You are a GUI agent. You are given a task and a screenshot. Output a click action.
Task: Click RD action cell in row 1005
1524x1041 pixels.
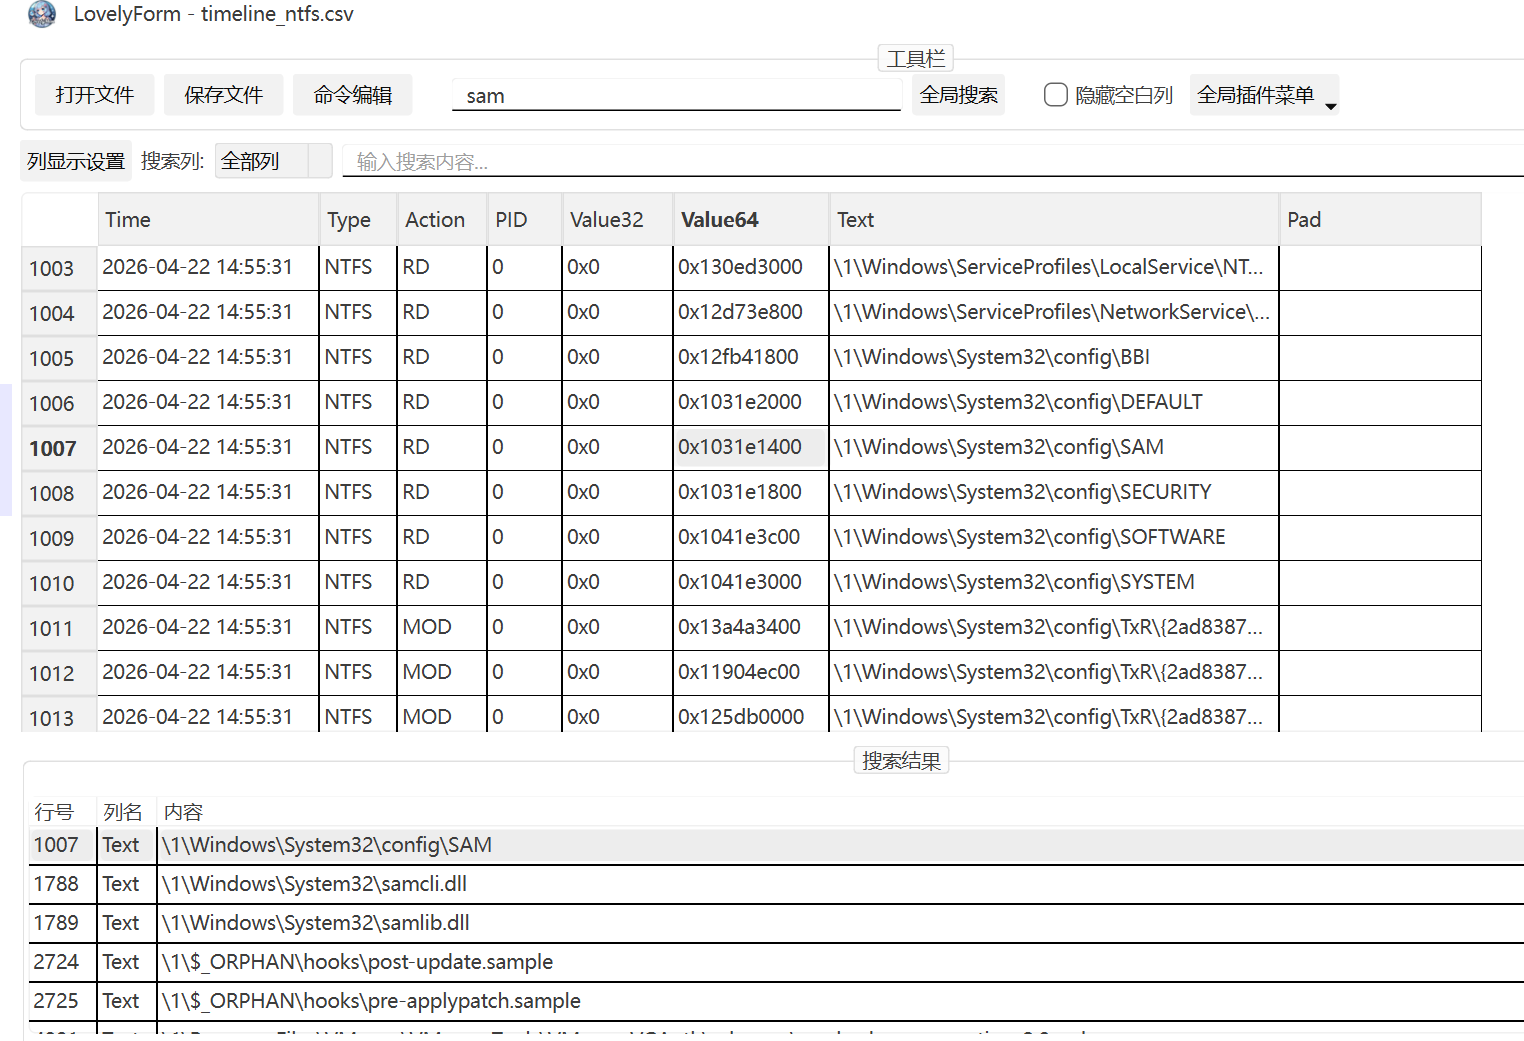(x=442, y=357)
